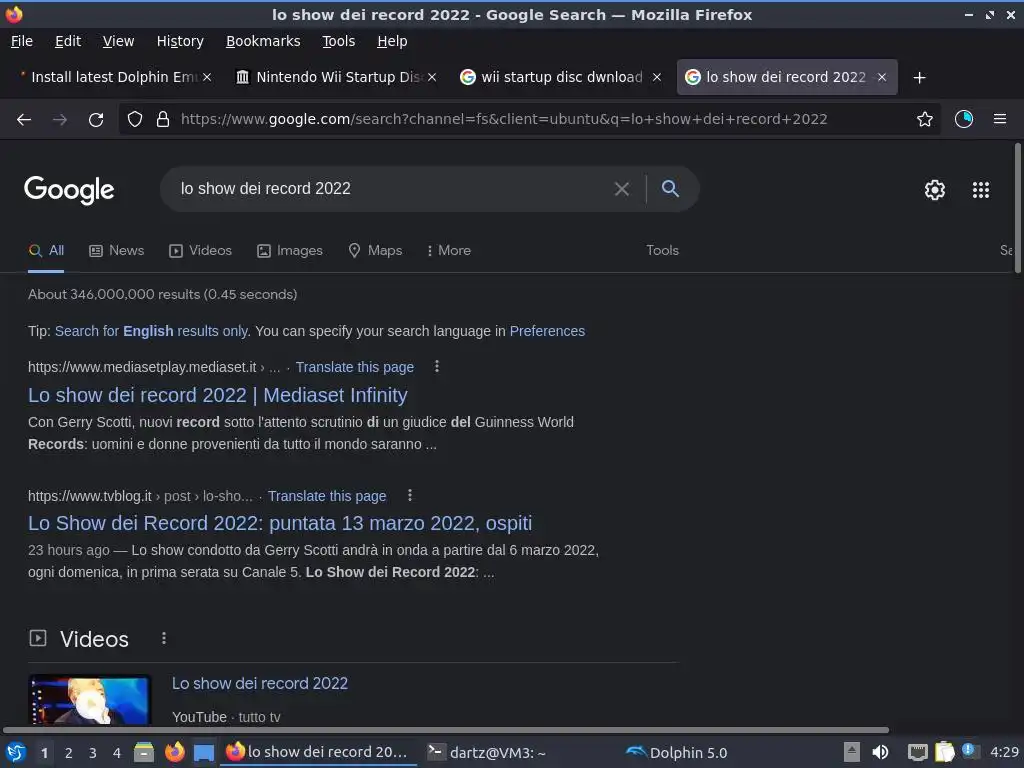Click the Google logo
1024x768 pixels.
pyautogui.click(x=69, y=190)
